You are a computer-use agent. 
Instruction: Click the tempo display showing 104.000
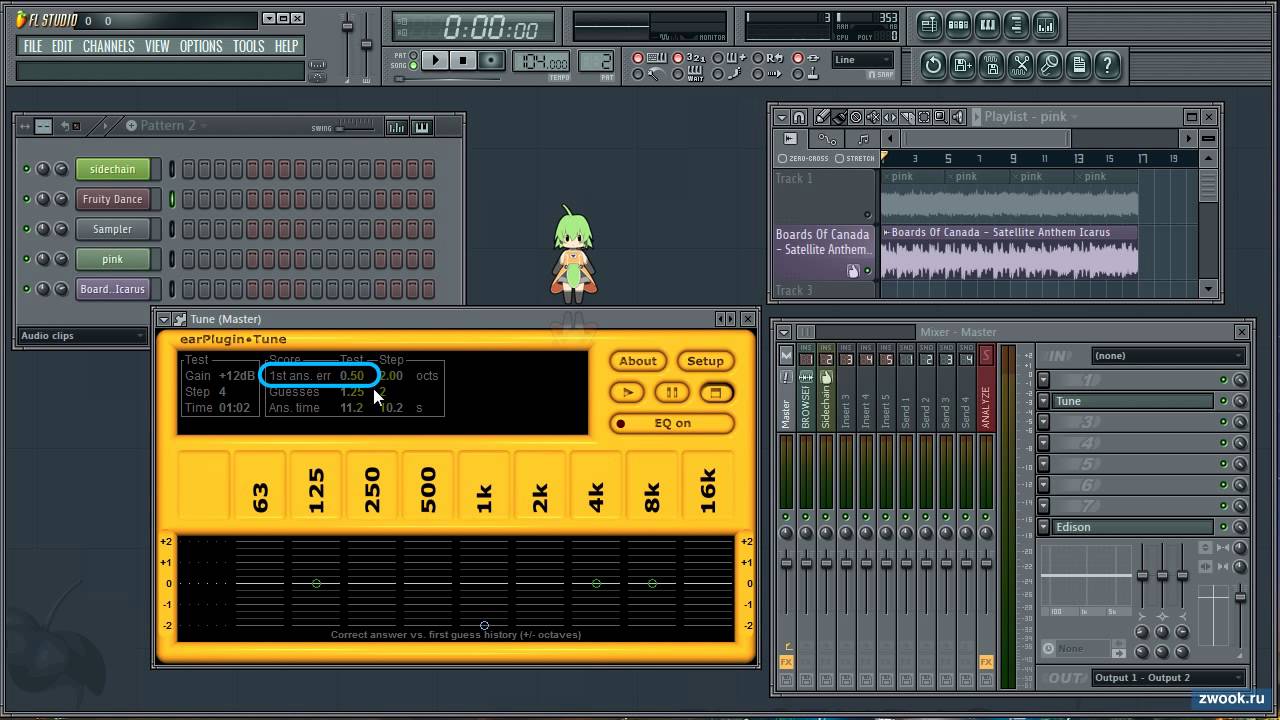tap(541, 62)
